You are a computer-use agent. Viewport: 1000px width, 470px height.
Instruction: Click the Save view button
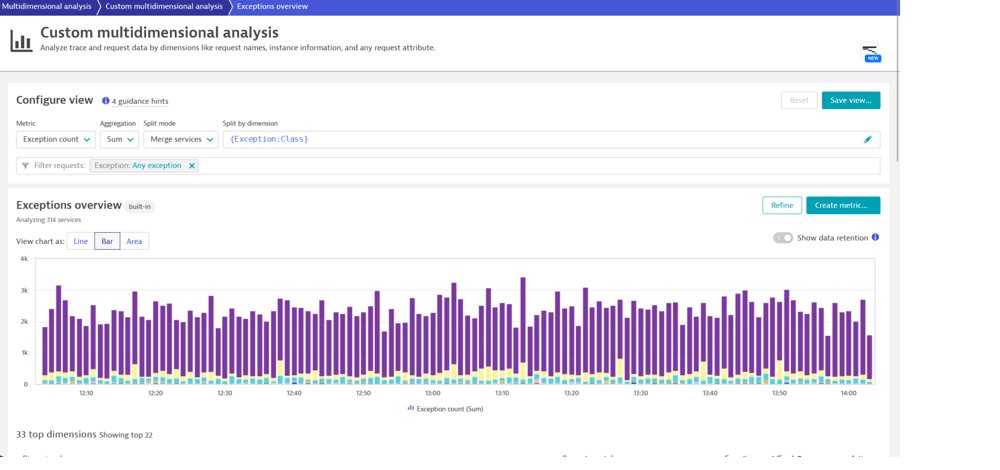pos(851,101)
